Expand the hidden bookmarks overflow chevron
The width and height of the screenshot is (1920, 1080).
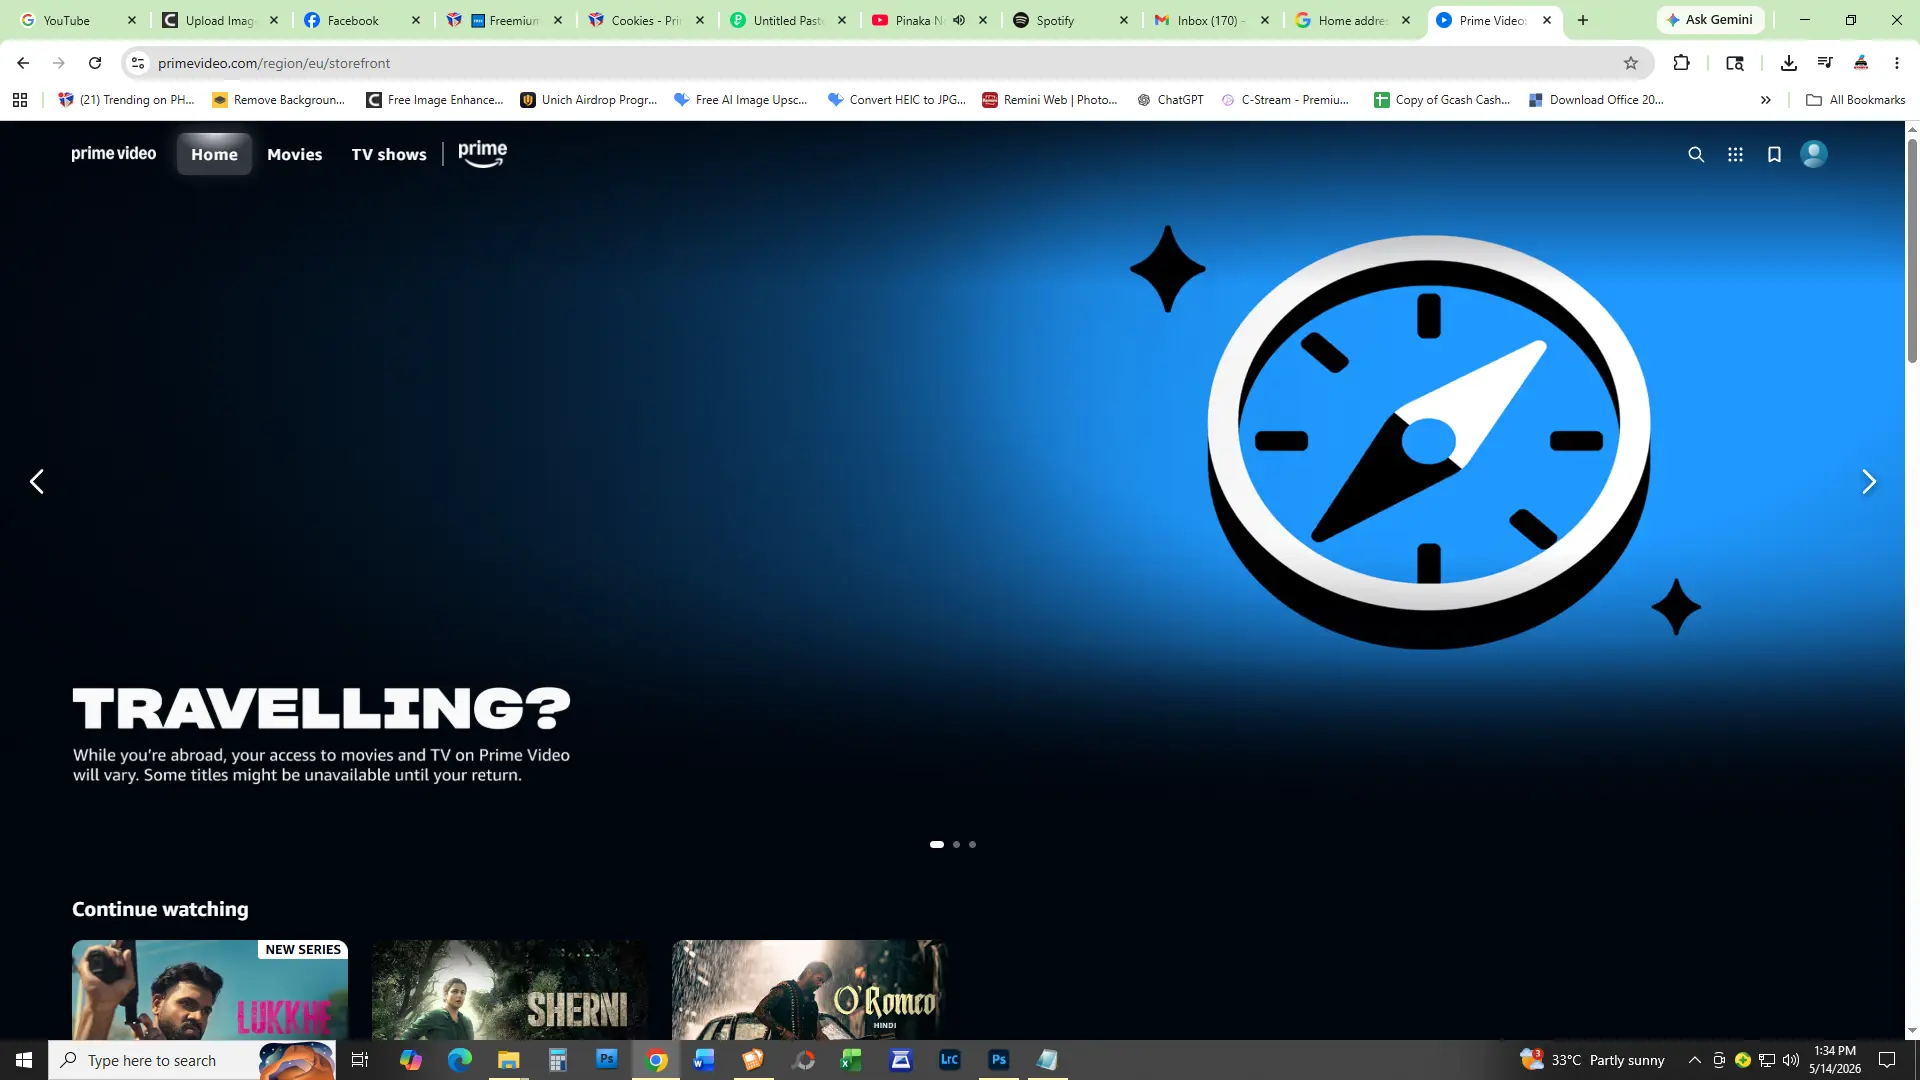[1766, 100]
